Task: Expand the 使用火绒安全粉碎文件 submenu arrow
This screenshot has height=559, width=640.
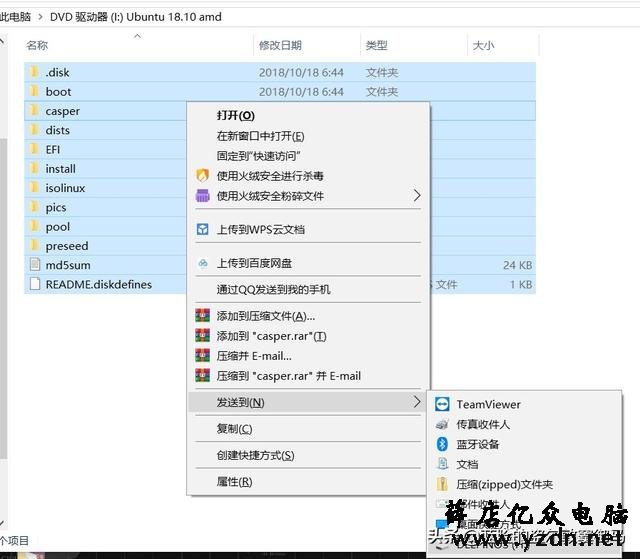Action: click(x=417, y=195)
